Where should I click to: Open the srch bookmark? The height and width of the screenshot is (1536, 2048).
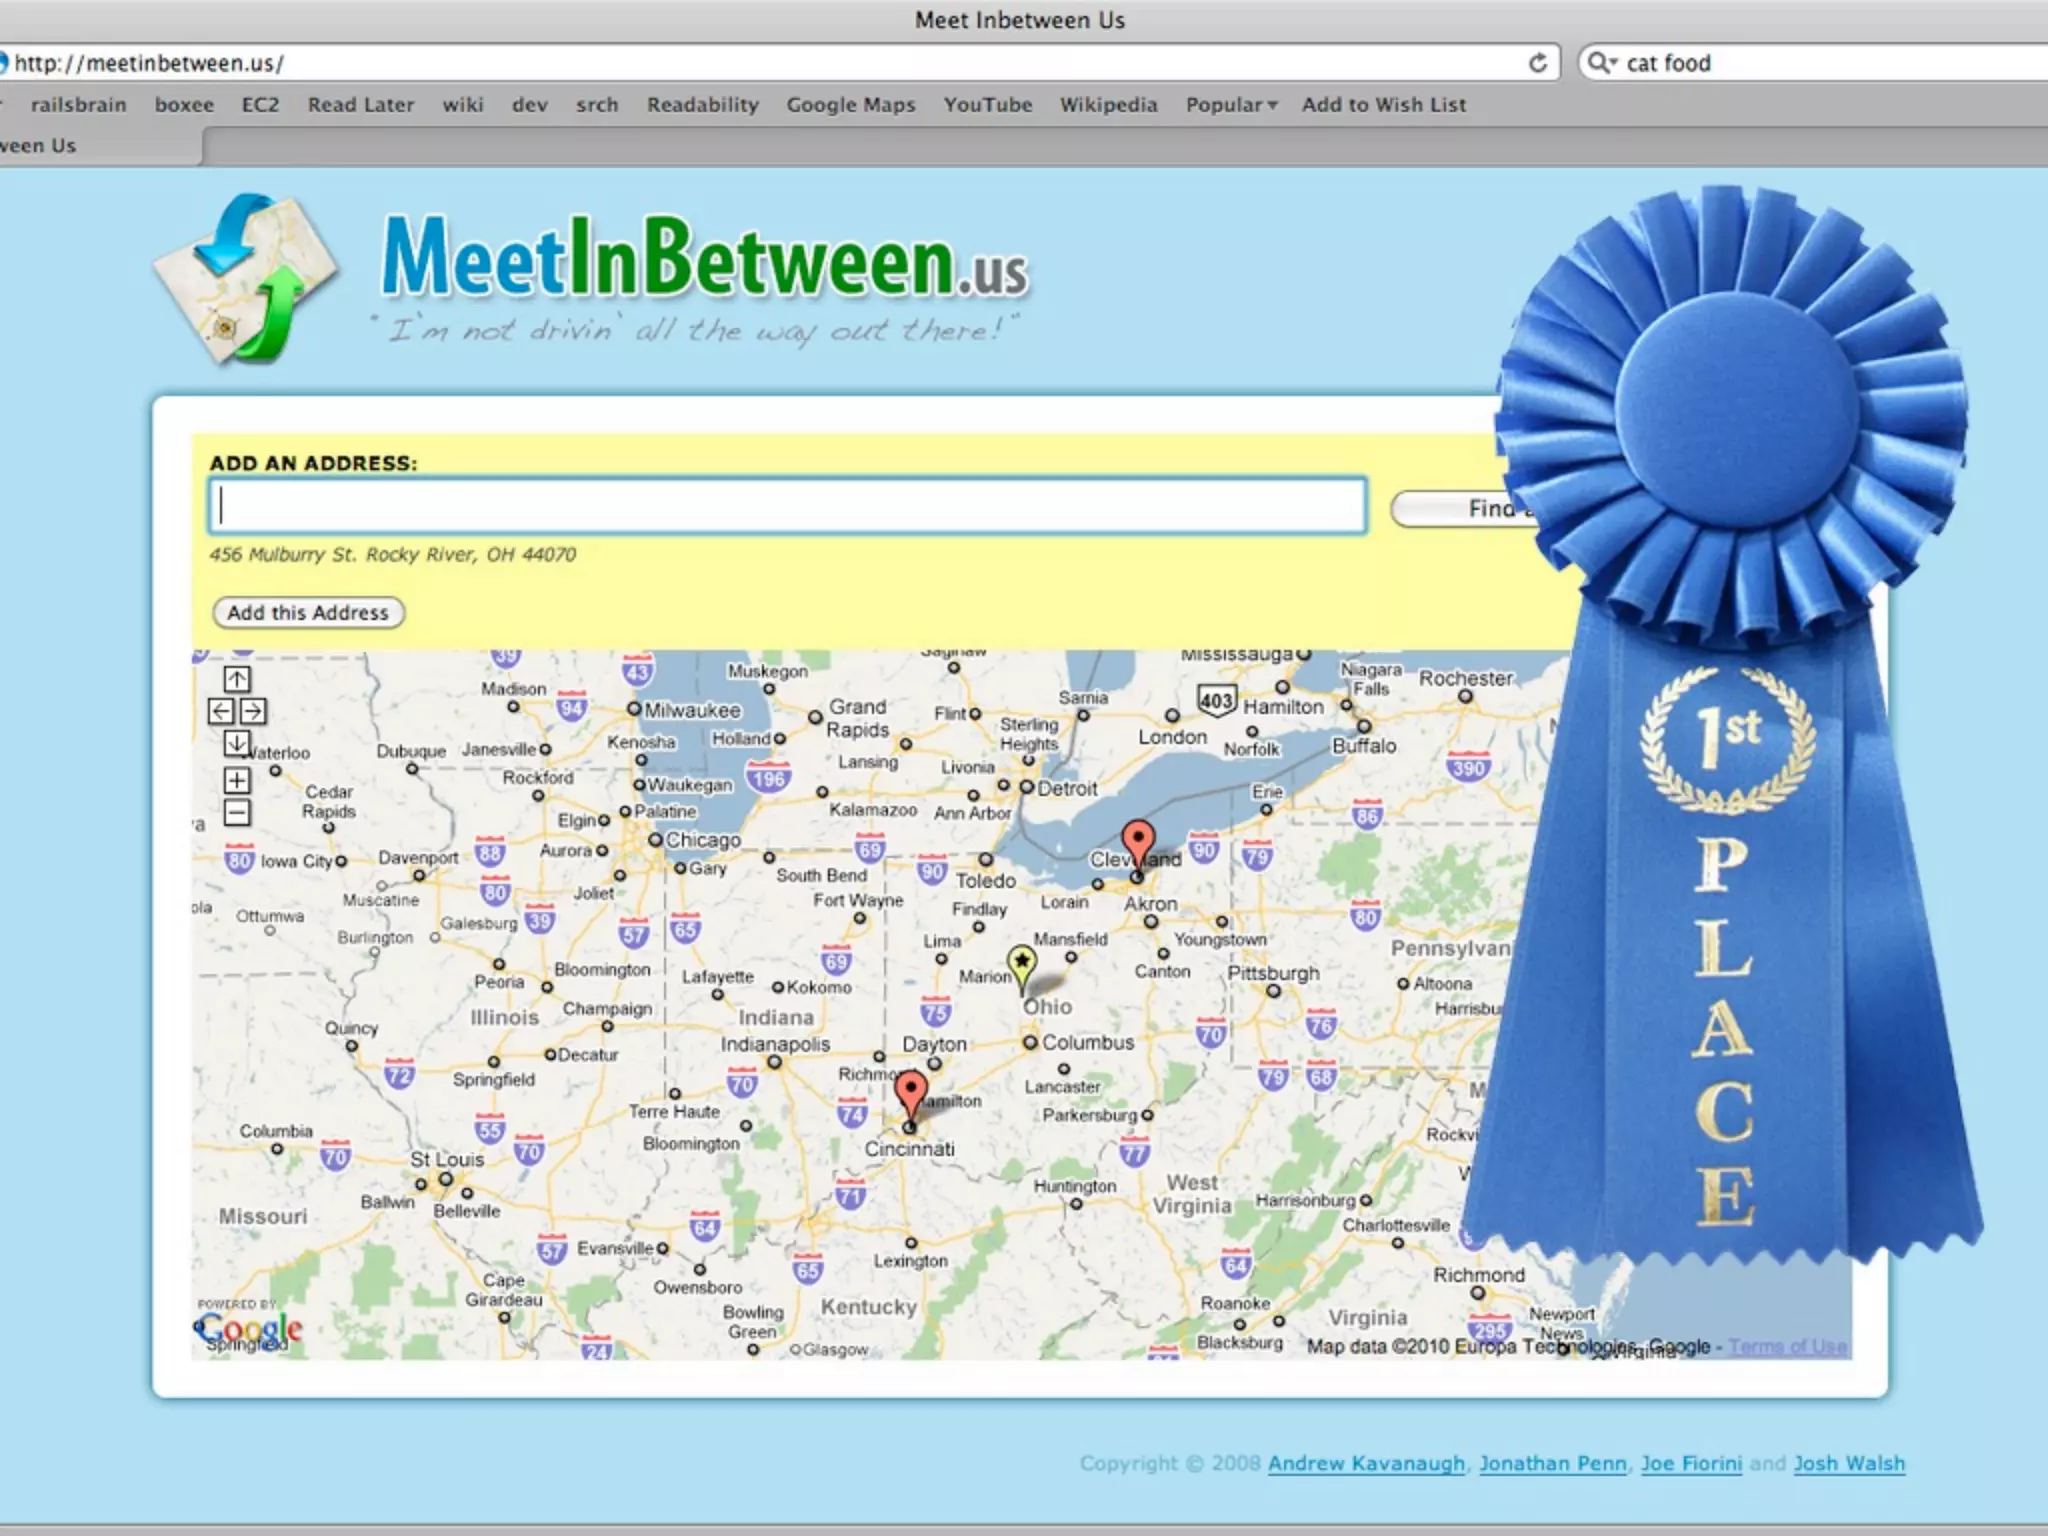[597, 105]
